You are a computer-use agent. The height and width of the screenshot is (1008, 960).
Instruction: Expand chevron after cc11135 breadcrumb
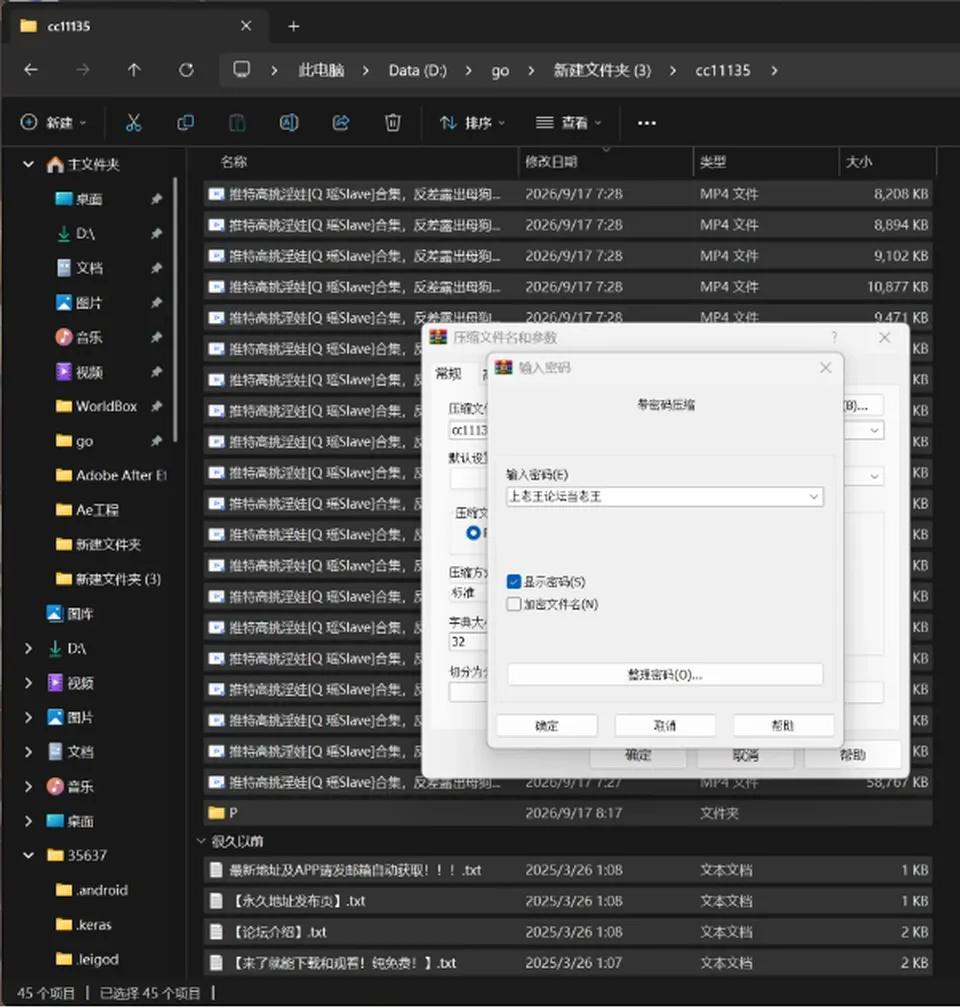pyautogui.click(x=774, y=70)
